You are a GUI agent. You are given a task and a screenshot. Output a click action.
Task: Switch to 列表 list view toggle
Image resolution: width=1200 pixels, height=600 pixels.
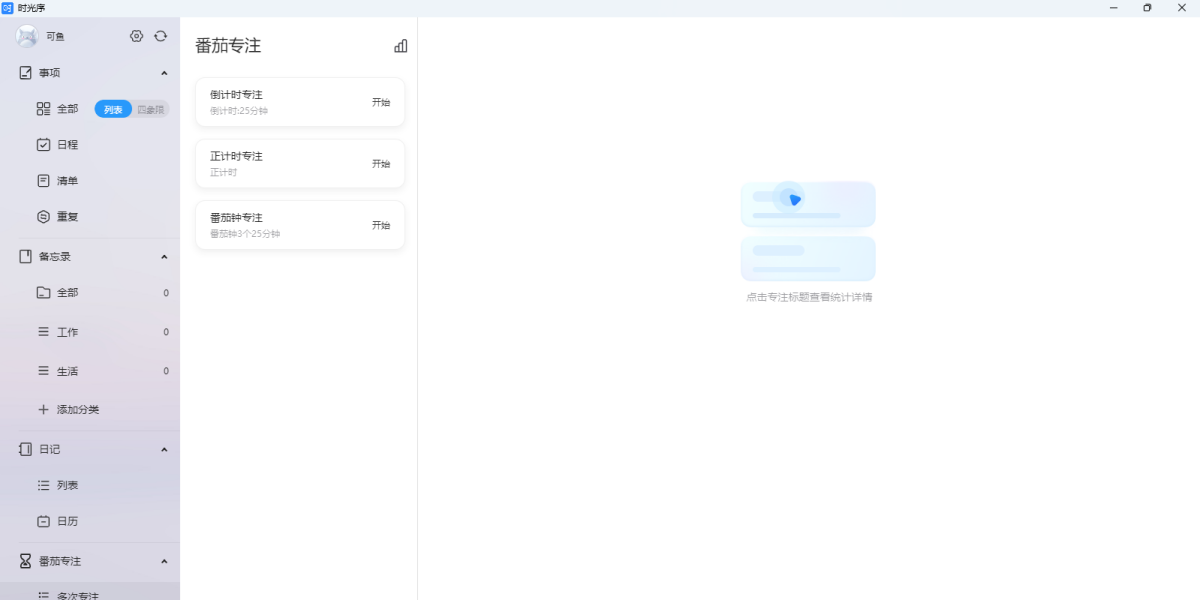click(113, 109)
